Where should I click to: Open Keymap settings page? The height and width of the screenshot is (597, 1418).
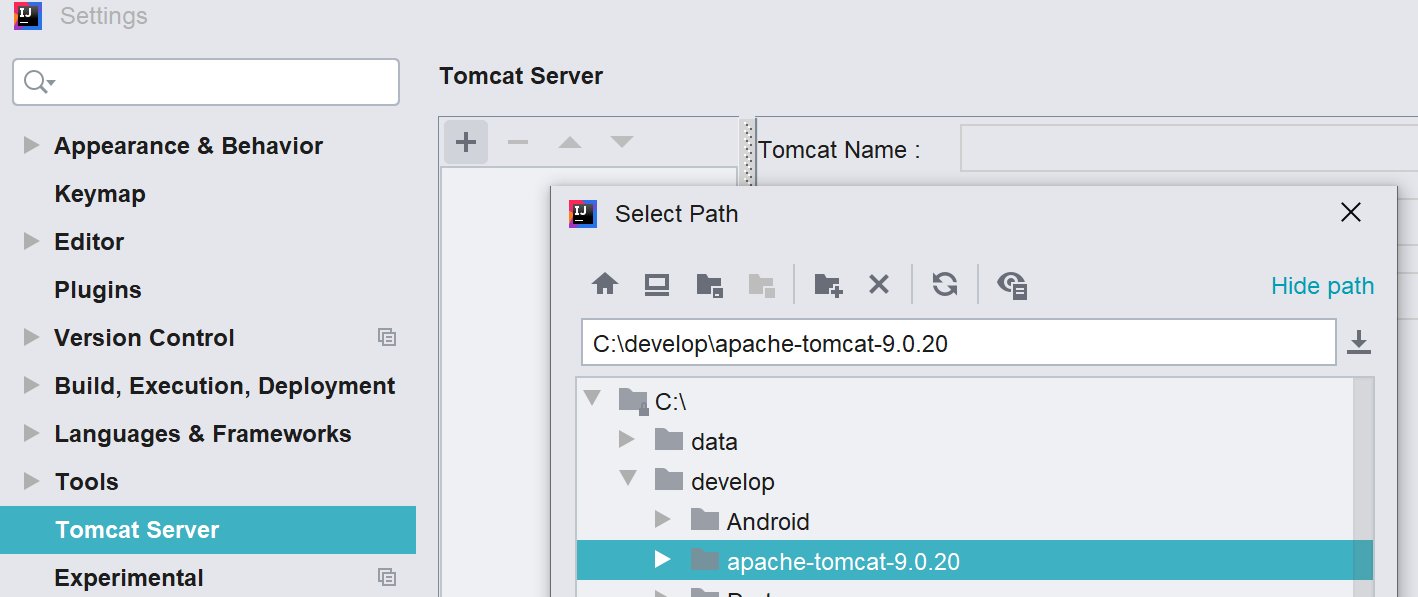100,194
